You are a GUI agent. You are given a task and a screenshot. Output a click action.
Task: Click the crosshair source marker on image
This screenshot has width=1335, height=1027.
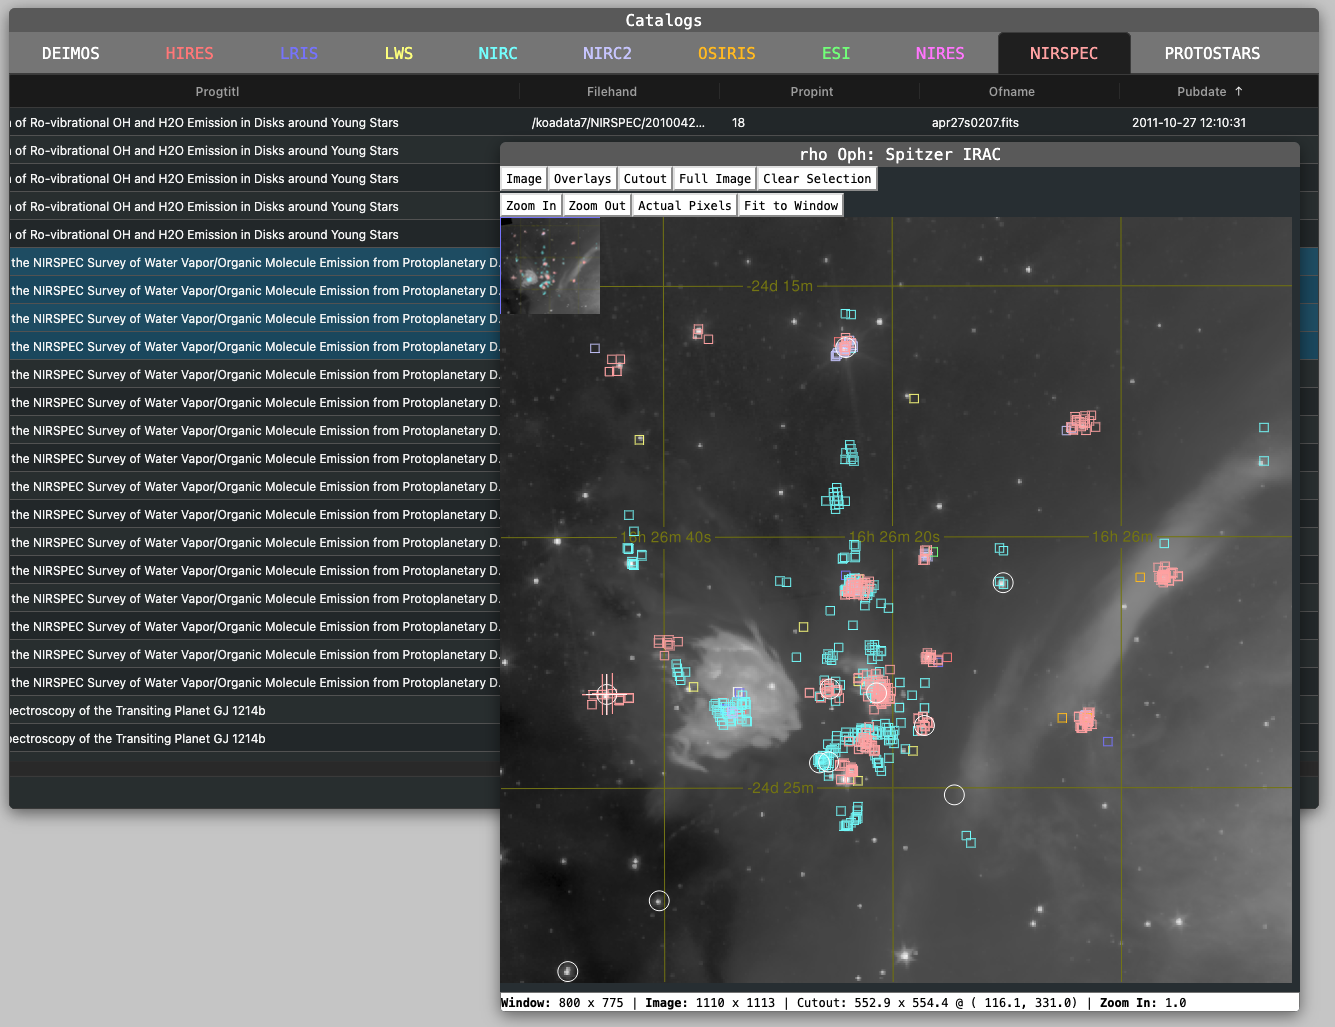click(x=606, y=695)
